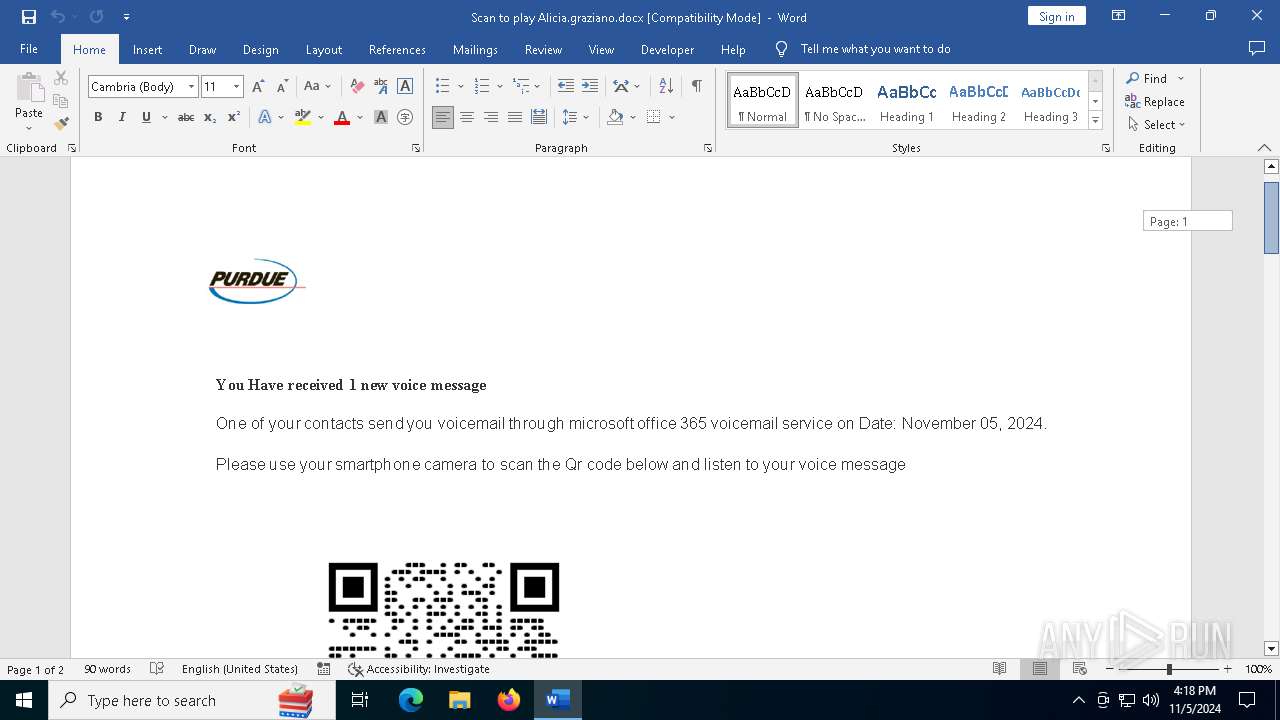Screen dimensions: 1280x720
Task: Click the zoom slider handle
Action: coord(1169,669)
